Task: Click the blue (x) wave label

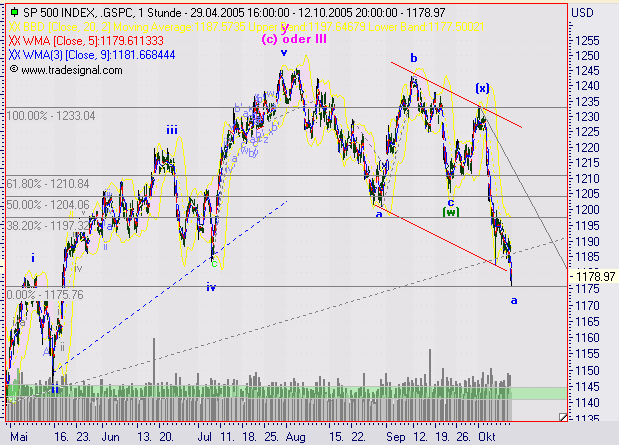Action: click(x=482, y=88)
